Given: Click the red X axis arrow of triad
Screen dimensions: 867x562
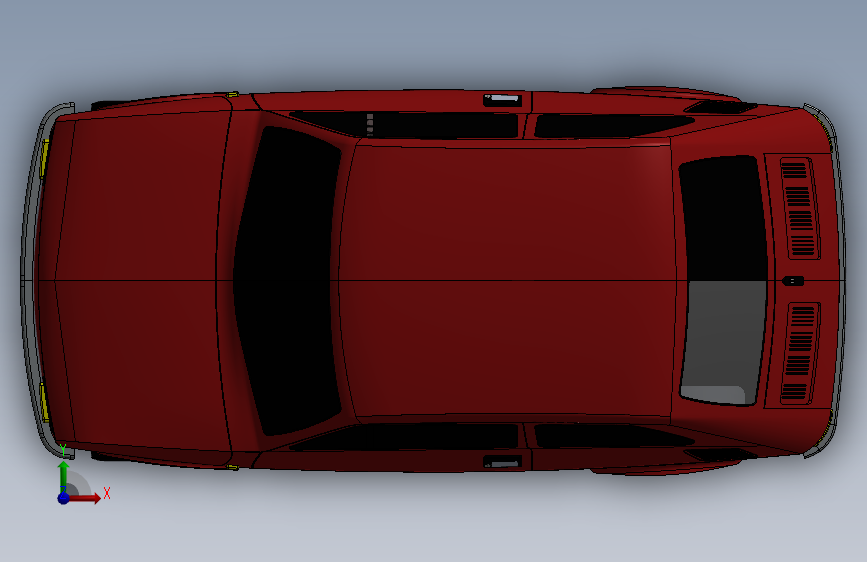Looking at the screenshot, I should (84, 498).
